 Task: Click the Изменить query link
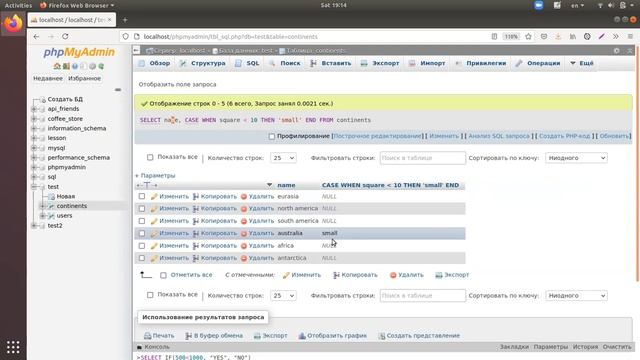pos(444,136)
